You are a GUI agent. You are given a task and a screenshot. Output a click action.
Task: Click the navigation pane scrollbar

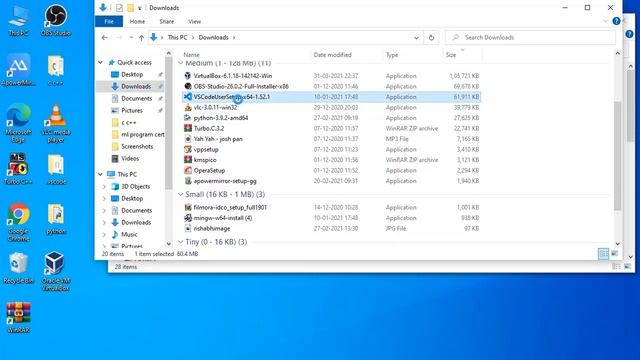[x=169, y=122]
